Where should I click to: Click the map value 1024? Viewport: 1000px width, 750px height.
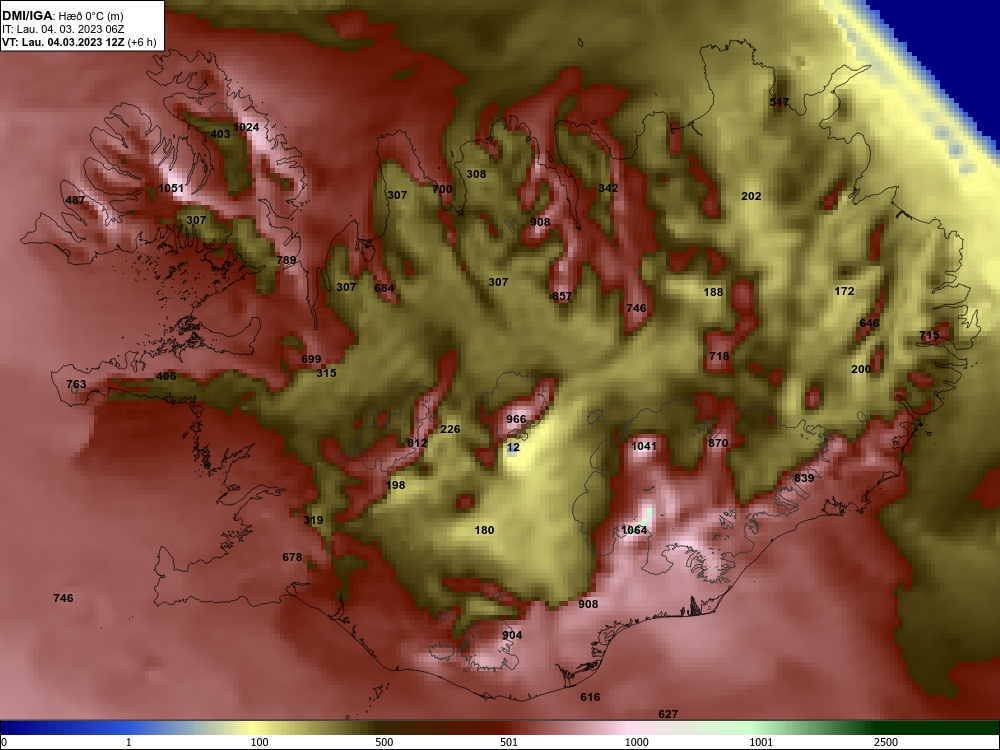click(246, 128)
